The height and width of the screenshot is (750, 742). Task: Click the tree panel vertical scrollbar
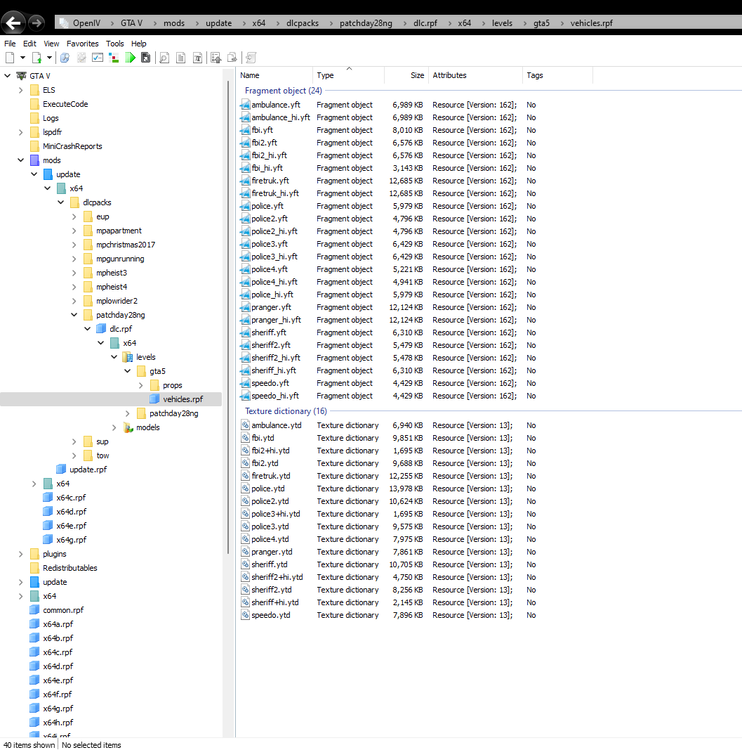tap(228, 317)
